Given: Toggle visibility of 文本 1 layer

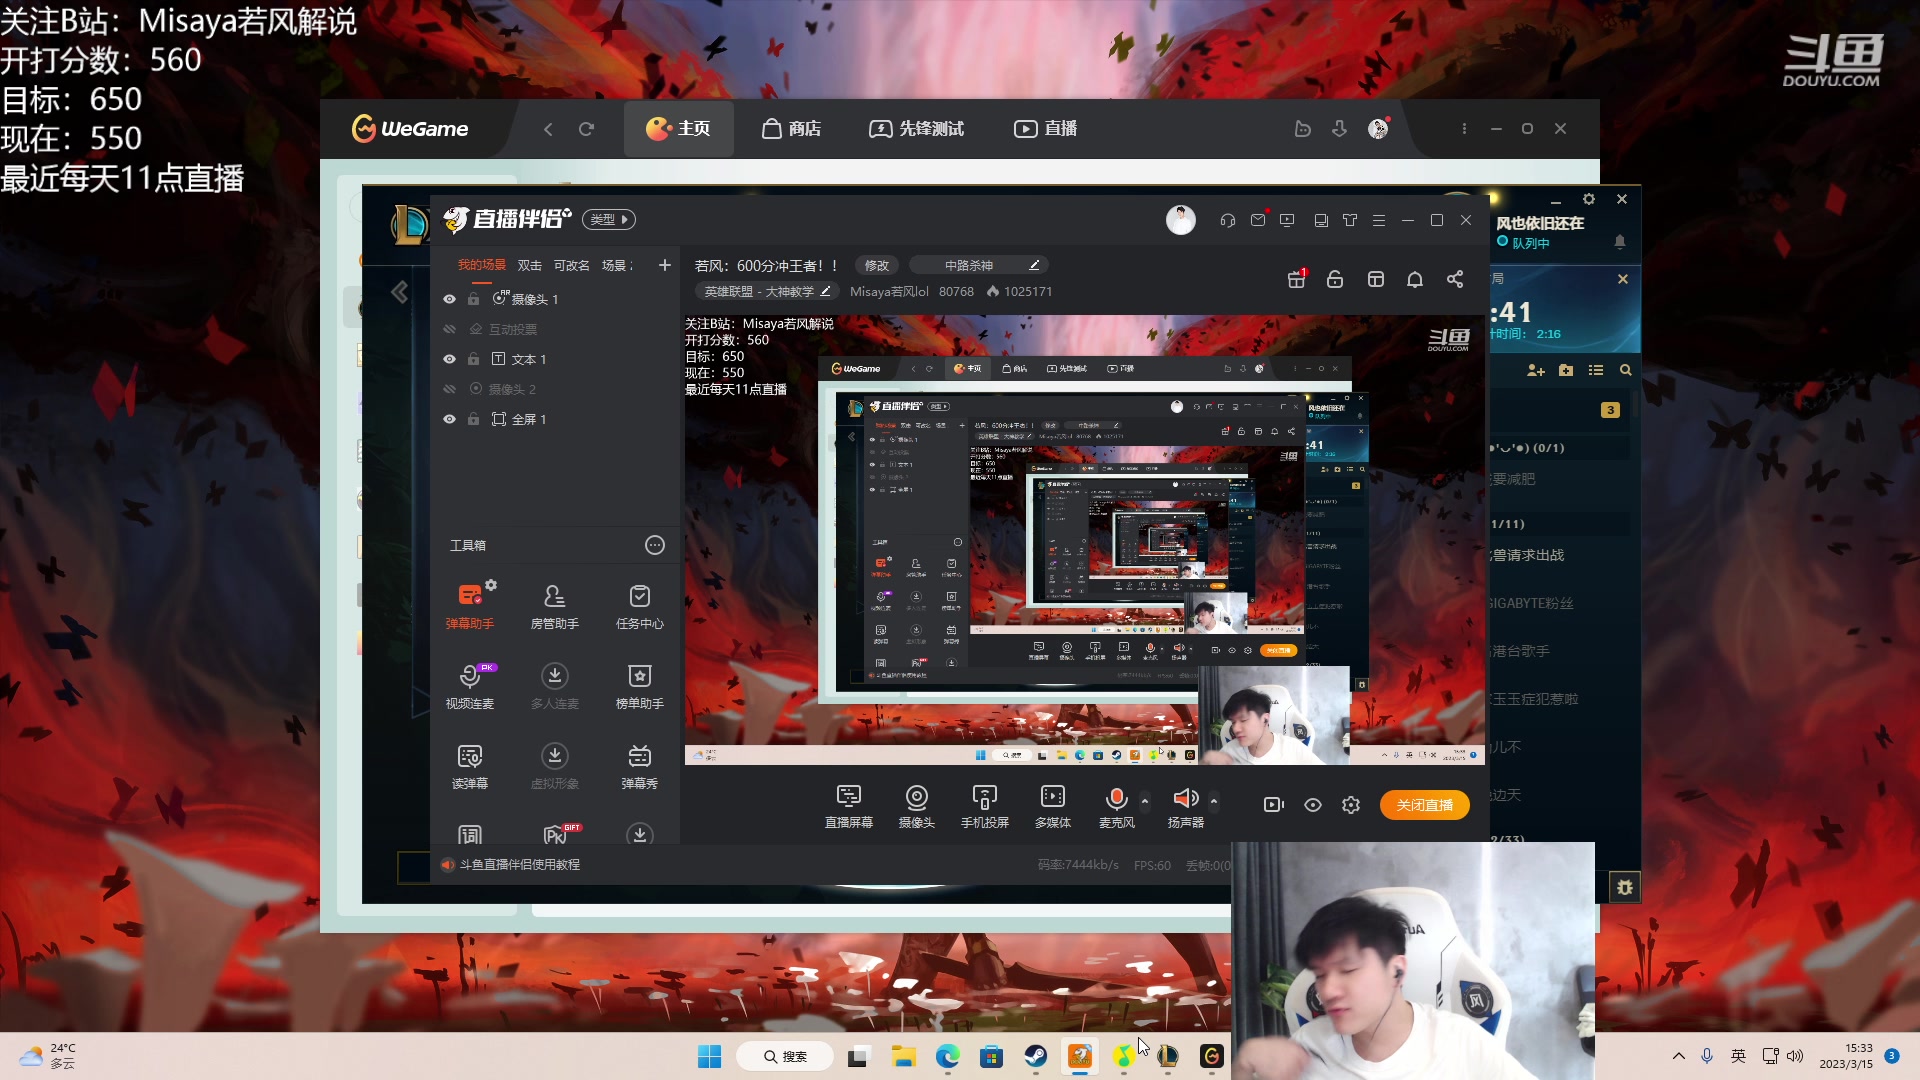Looking at the screenshot, I should coord(449,359).
